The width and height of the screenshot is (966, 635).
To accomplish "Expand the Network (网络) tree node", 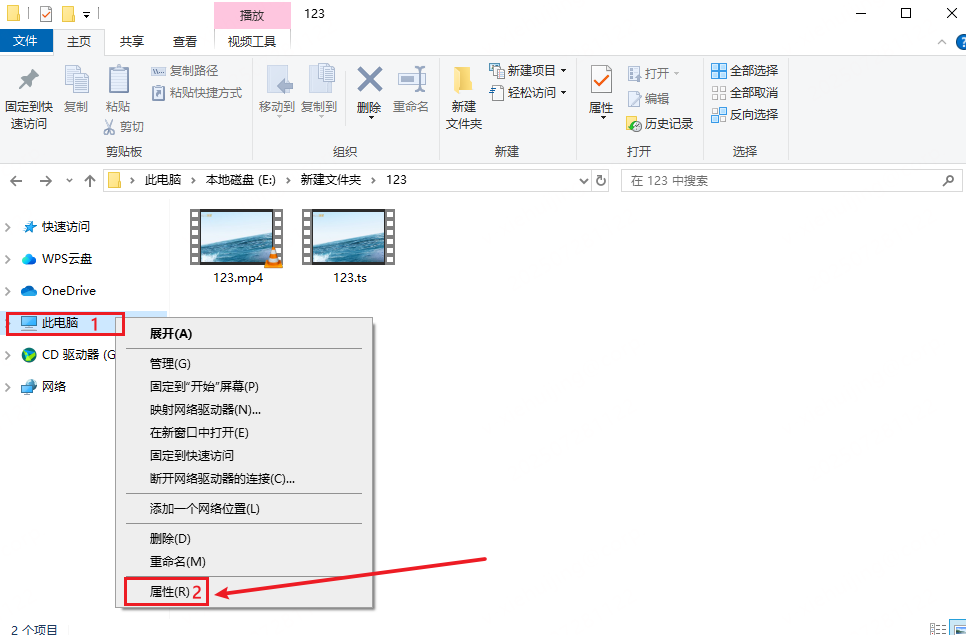I will click(8, 387).
